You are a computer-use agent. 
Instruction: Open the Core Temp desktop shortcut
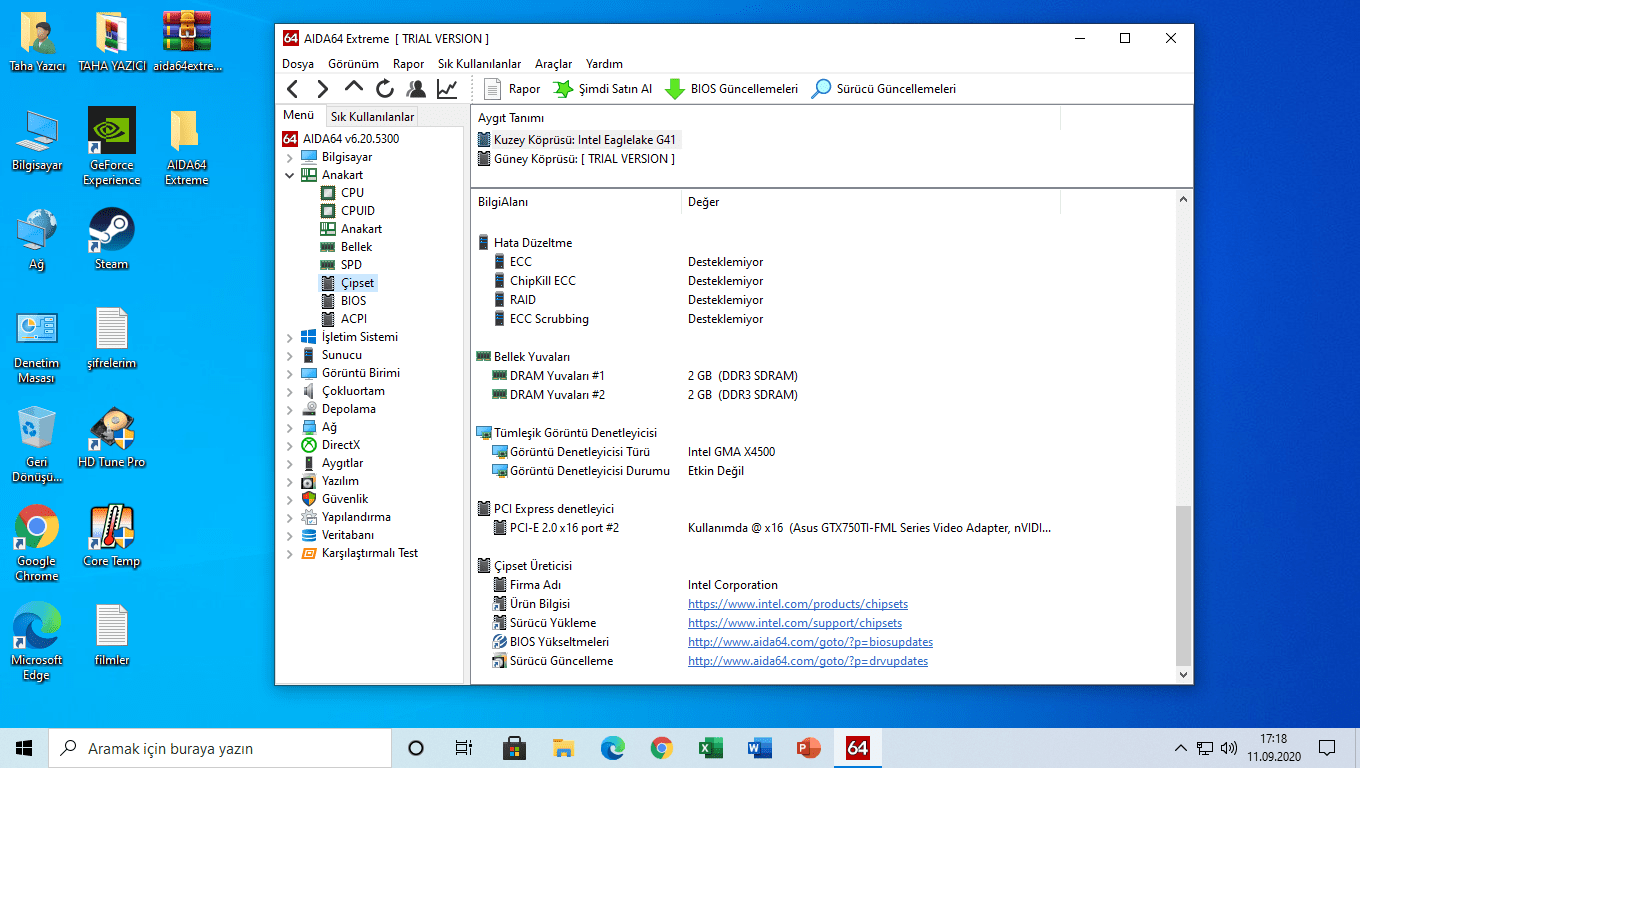tap(112, 536)
